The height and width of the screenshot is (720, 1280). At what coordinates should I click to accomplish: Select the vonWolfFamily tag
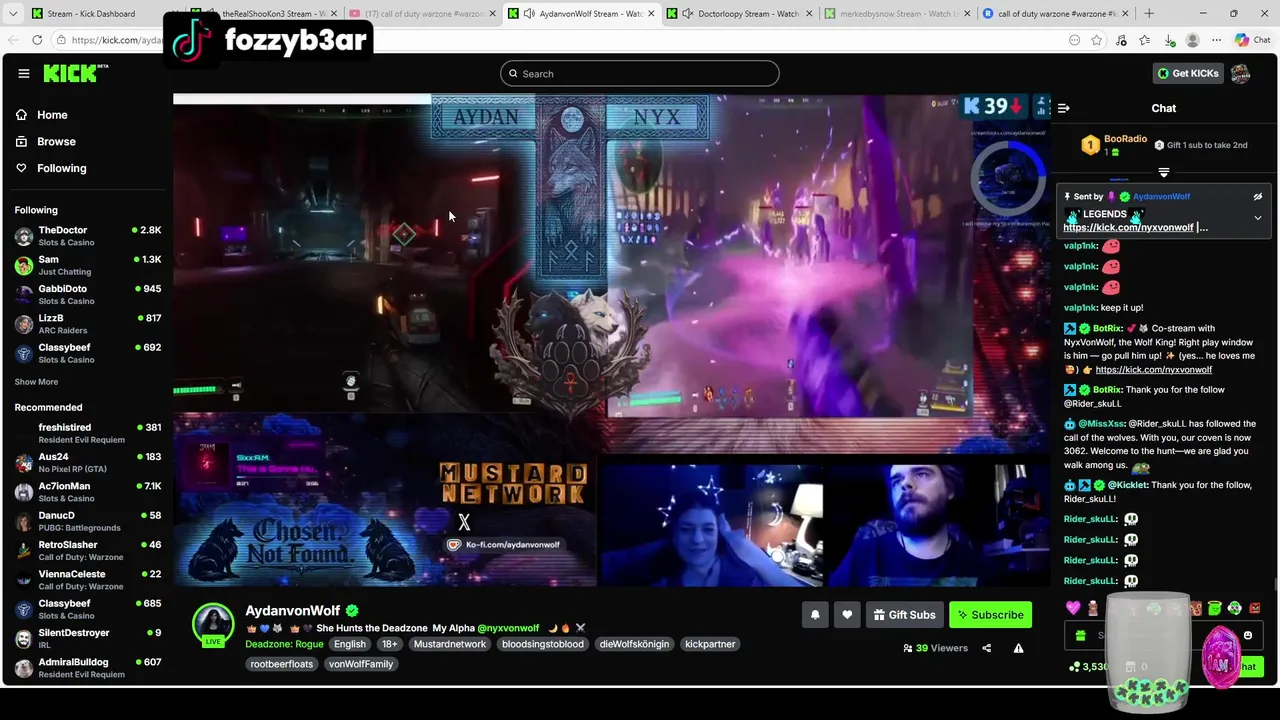pyautogui.click(x=361, y=664)
